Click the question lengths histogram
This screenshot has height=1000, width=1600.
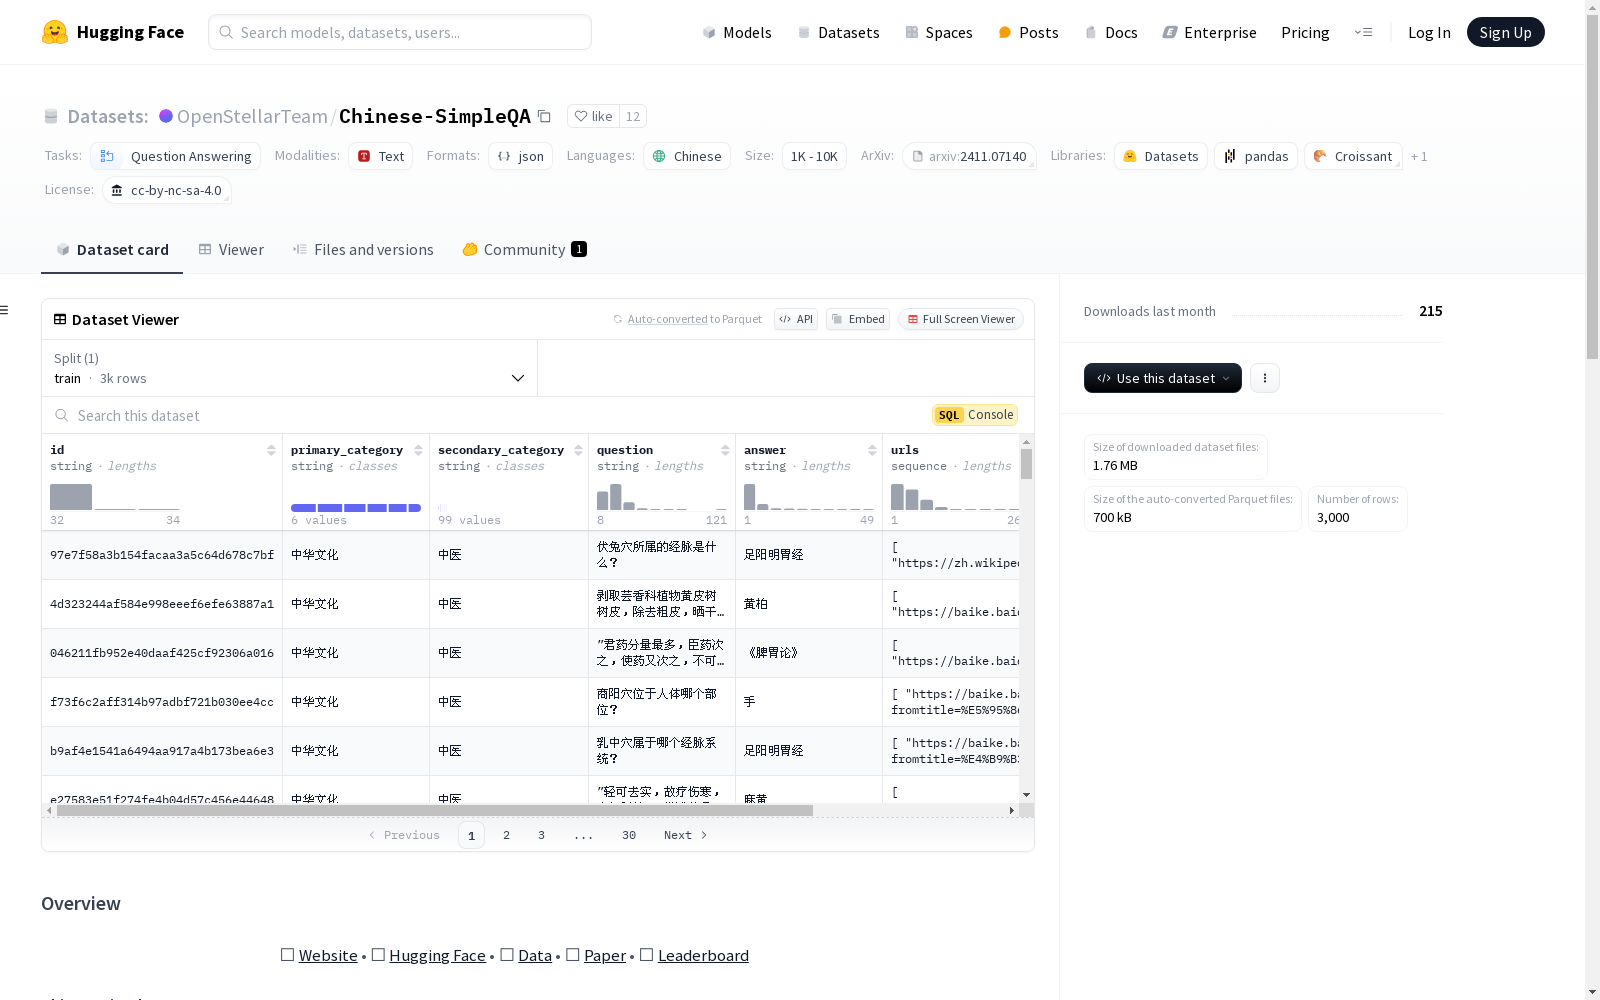coord(662,497)
